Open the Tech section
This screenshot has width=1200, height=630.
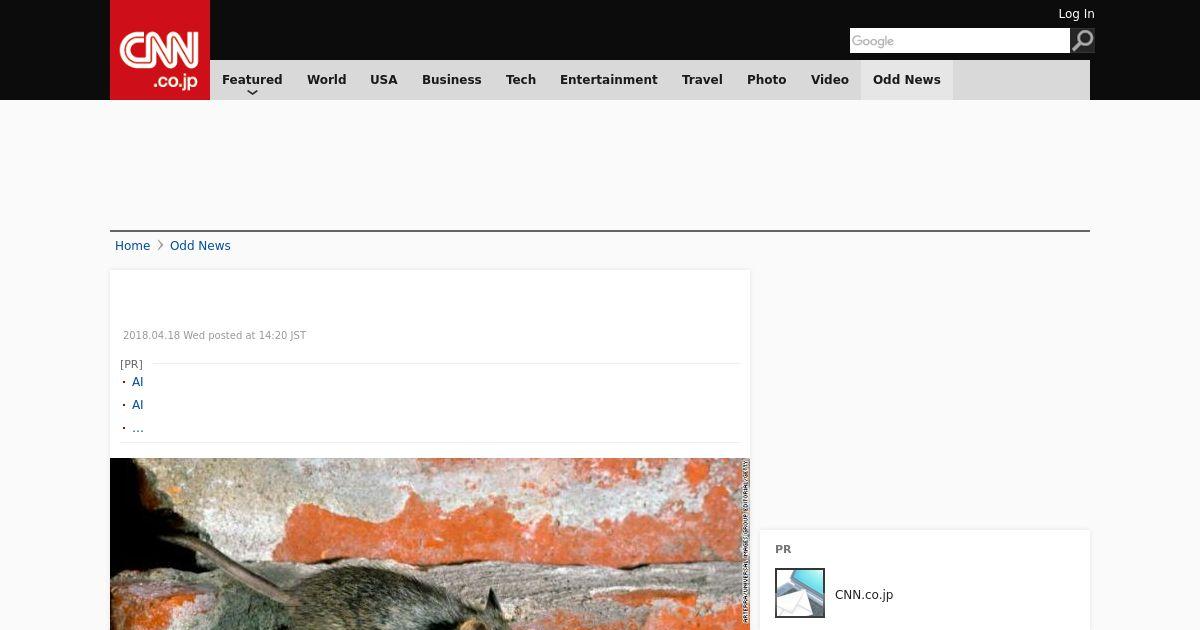521,80
